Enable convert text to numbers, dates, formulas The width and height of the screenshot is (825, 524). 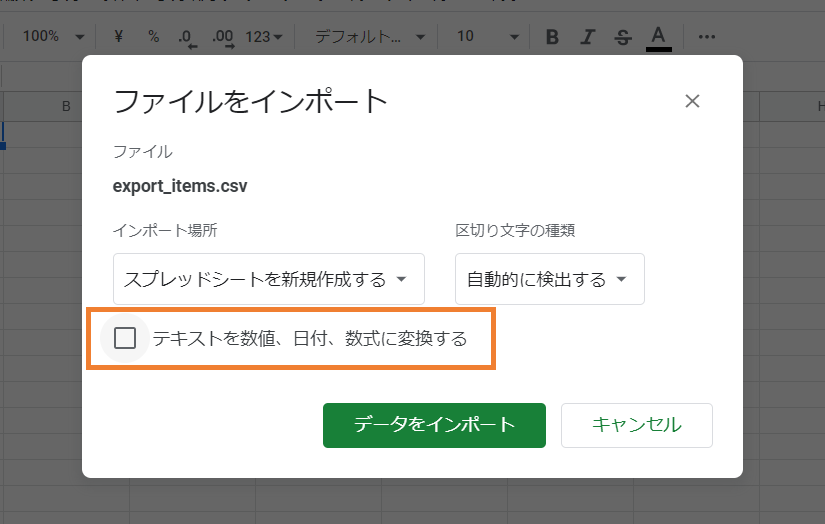tap(125, 338)
